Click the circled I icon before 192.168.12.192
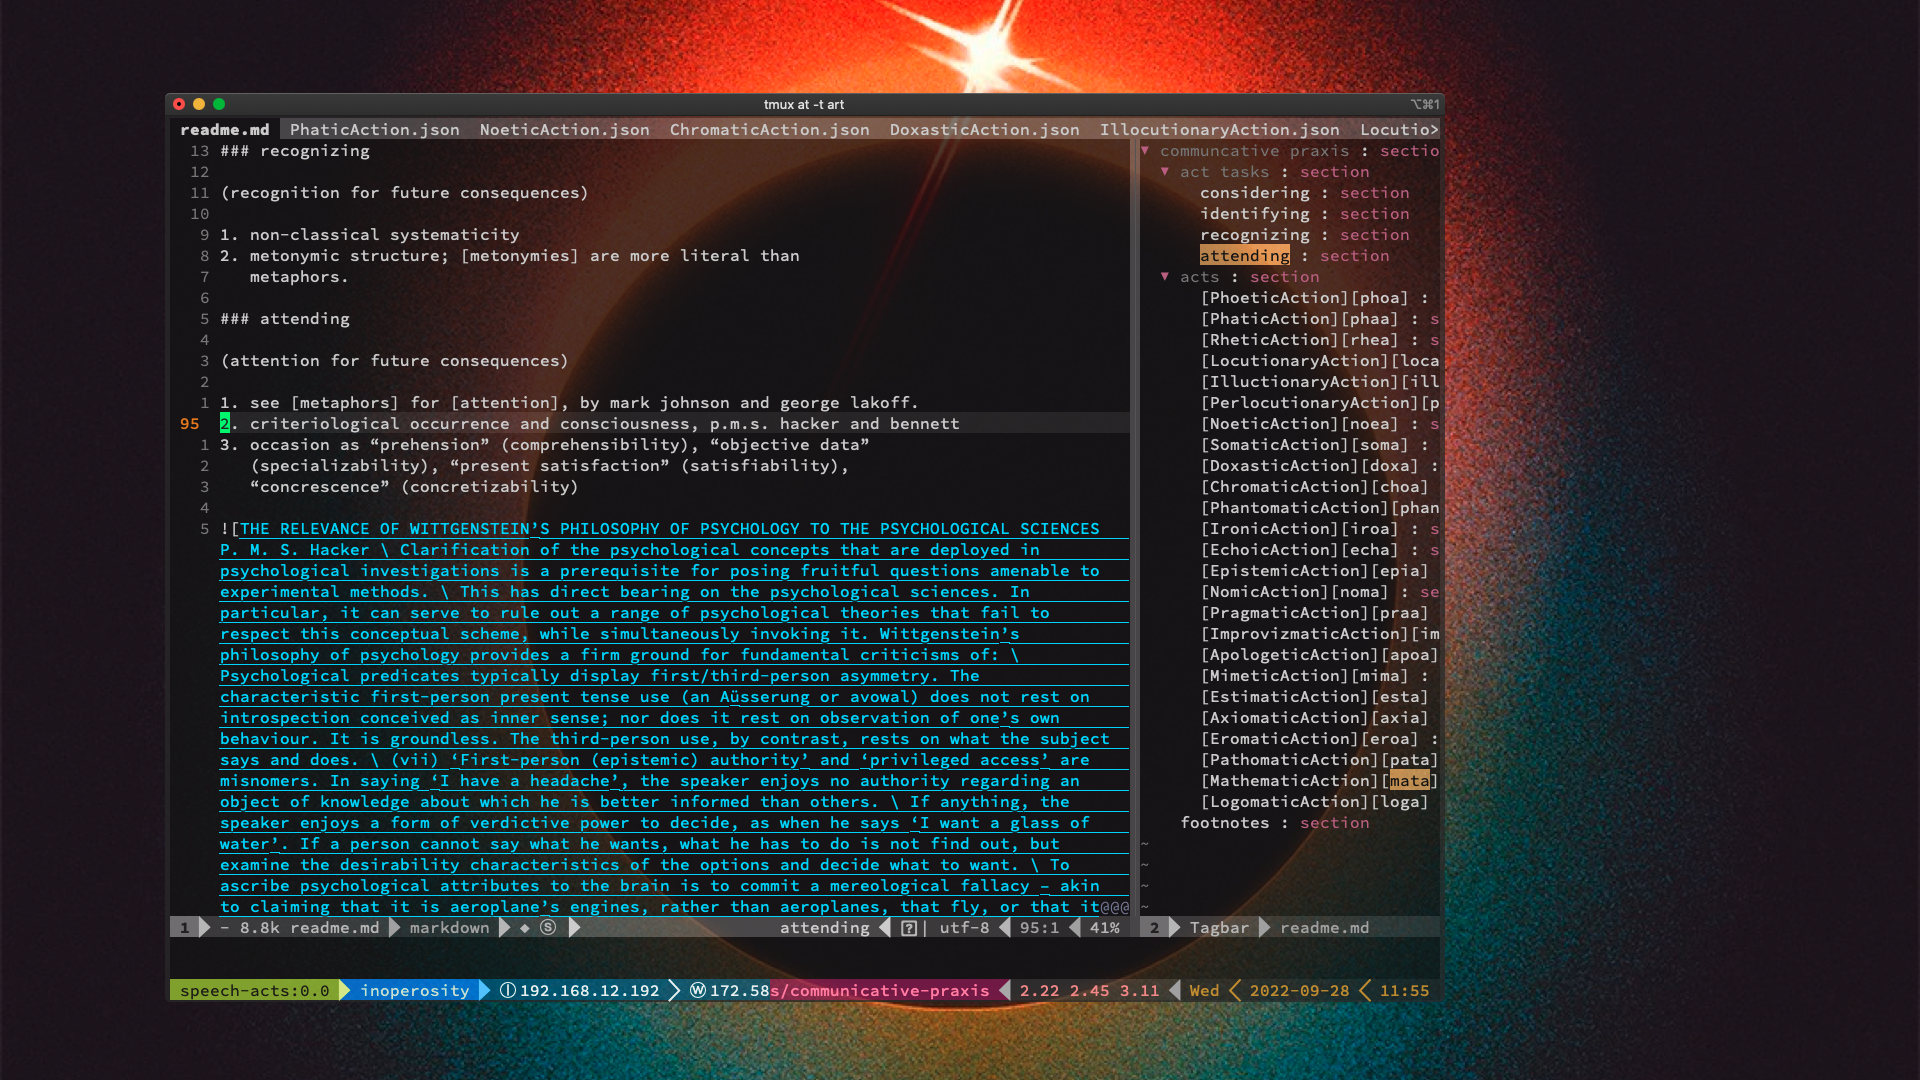 508,991
